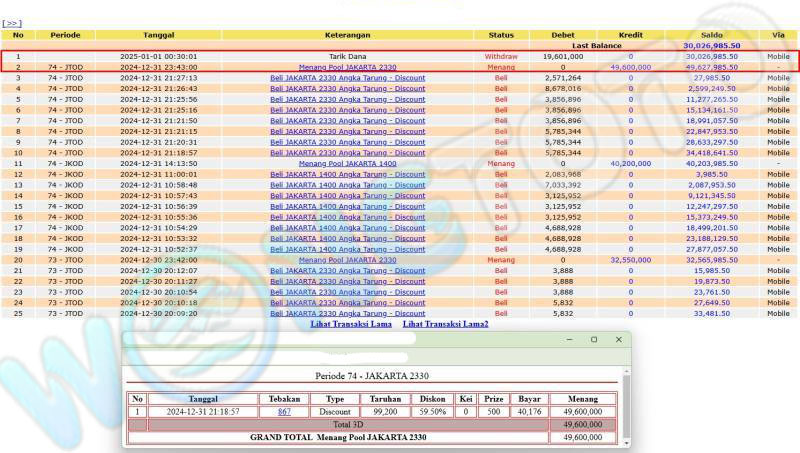This screenshot has width=800, height=453.
Task: Click the Saldo column header
Action: (711, 35)
